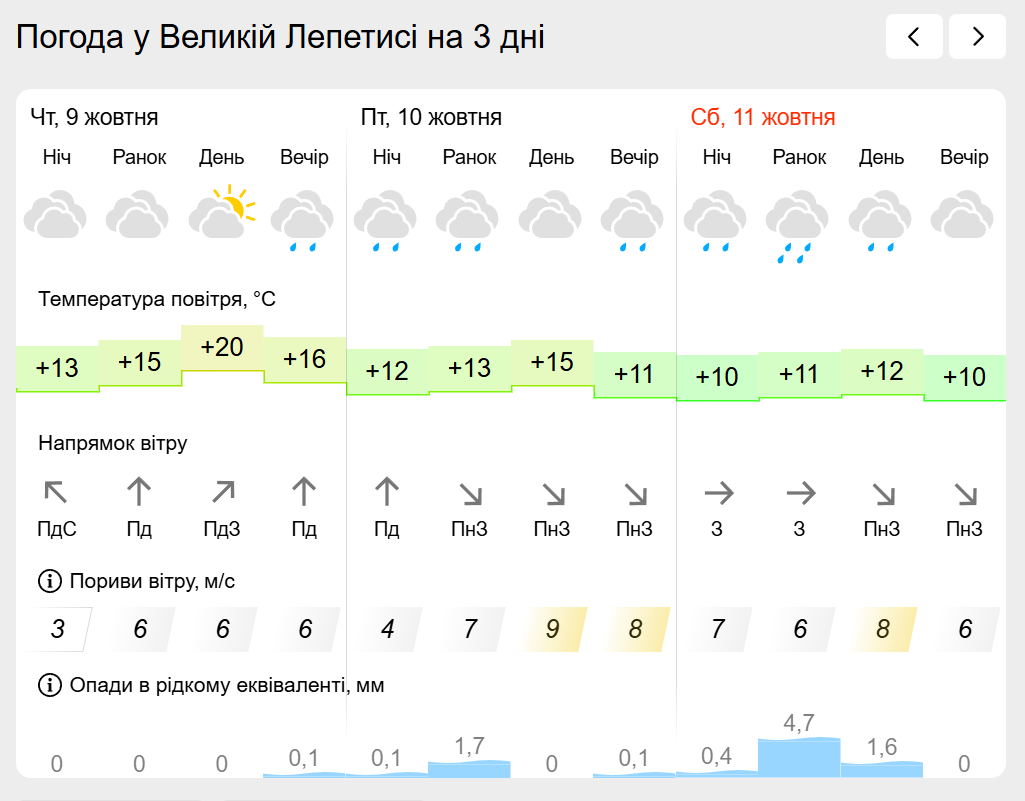1025x801 pixels.
Task: Click Thursday night northwest wind arrow
Action: [57, 492]
